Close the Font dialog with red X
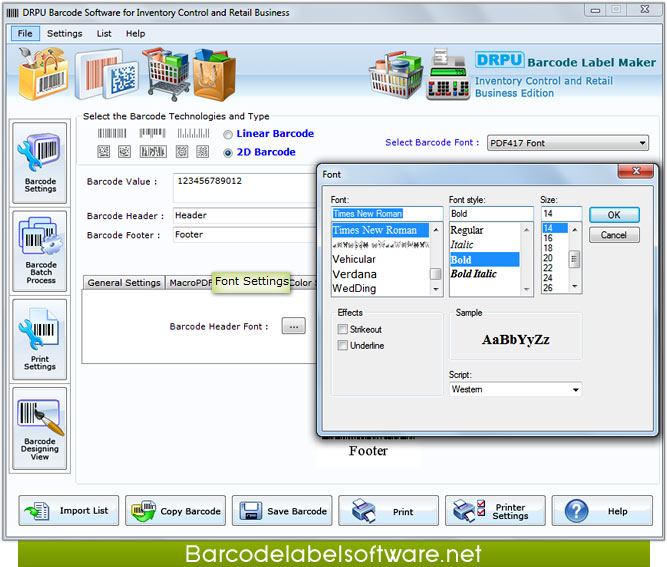667x567 pixels. coord(636,171)
